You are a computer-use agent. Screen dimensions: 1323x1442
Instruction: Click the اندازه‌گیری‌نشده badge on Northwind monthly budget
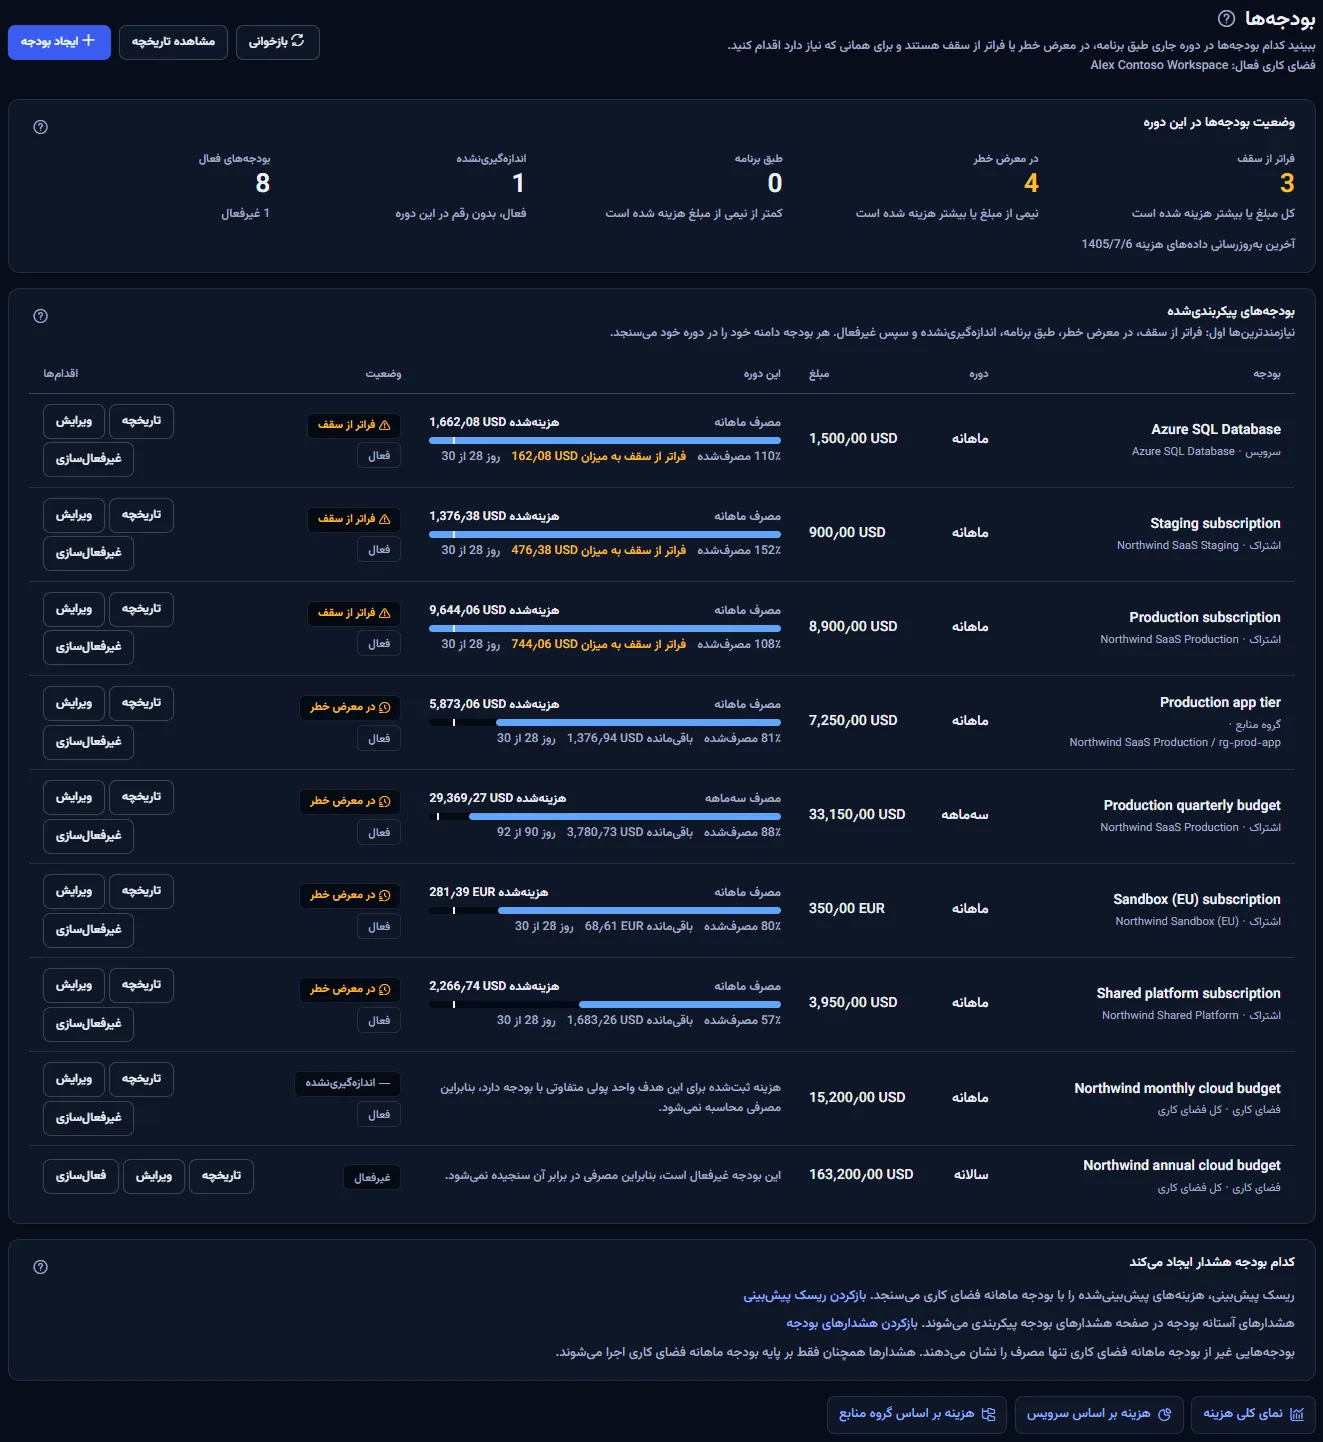[347, 1083]
